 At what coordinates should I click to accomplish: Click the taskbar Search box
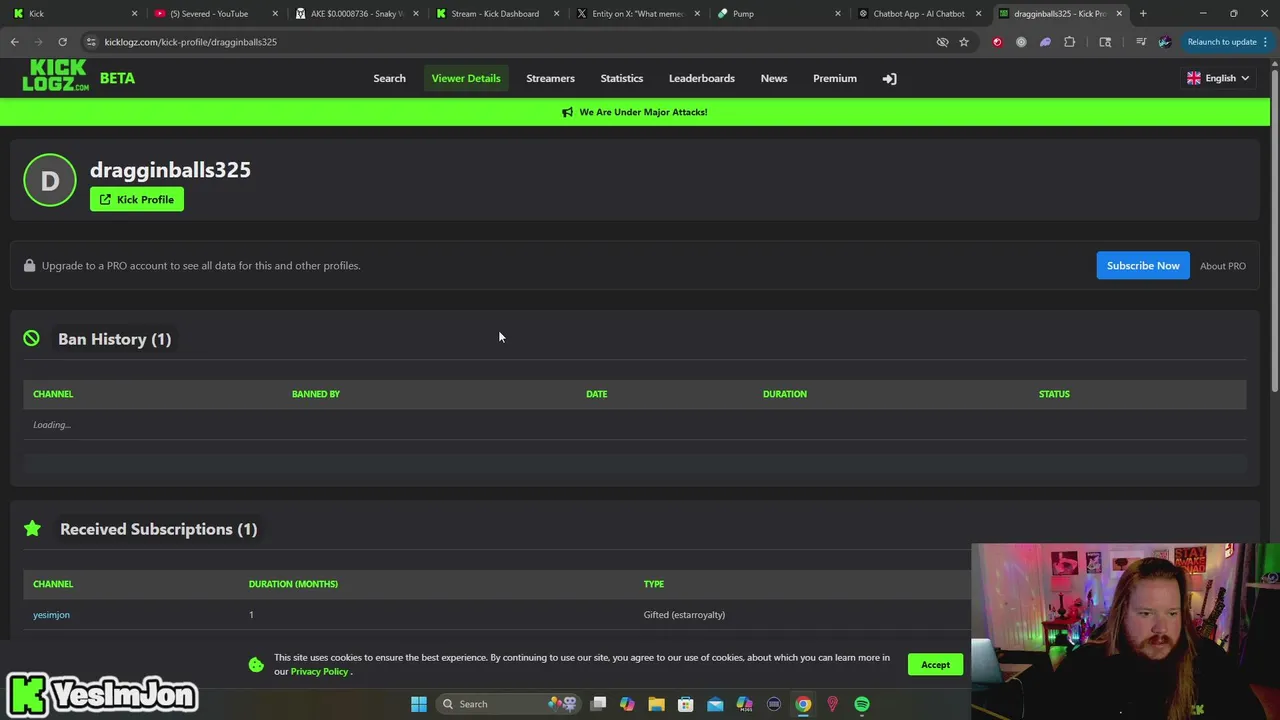[510, 704]
